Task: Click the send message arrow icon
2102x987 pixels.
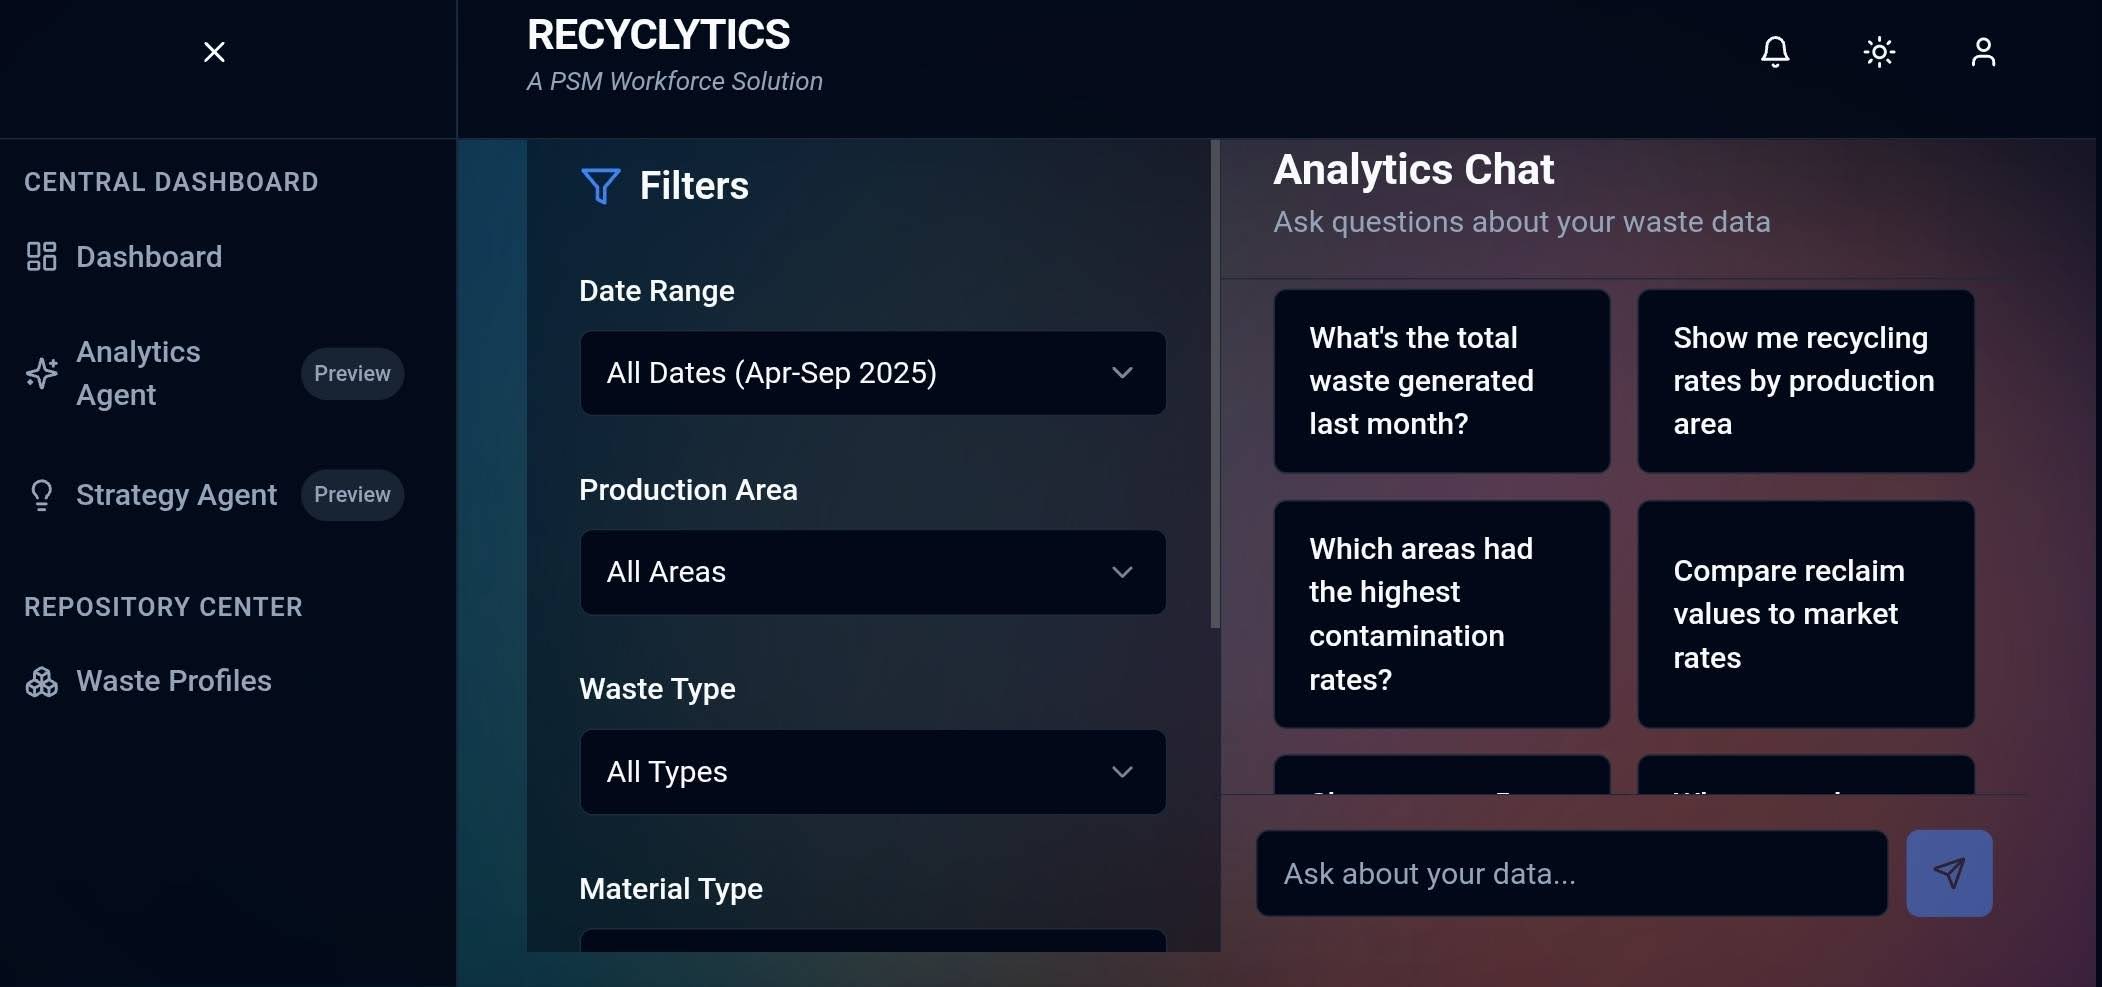Action: pyautogui.click(x=1947, y=872)
